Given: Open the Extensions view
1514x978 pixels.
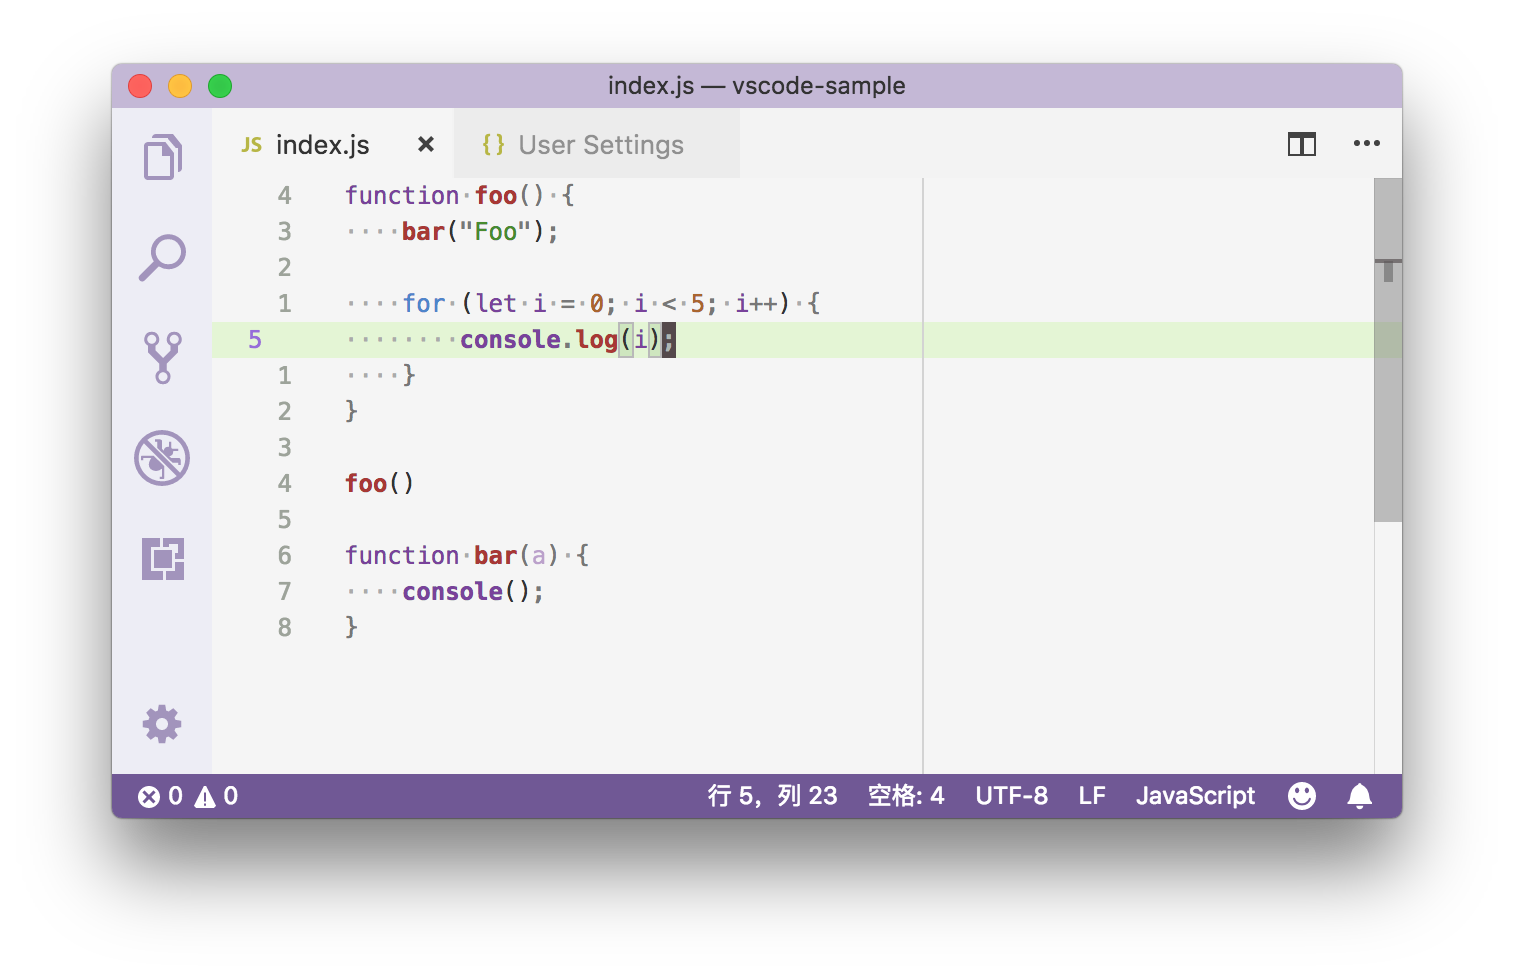Looking at the screenshot, I should pyautogui.click(x=162, y=558).
